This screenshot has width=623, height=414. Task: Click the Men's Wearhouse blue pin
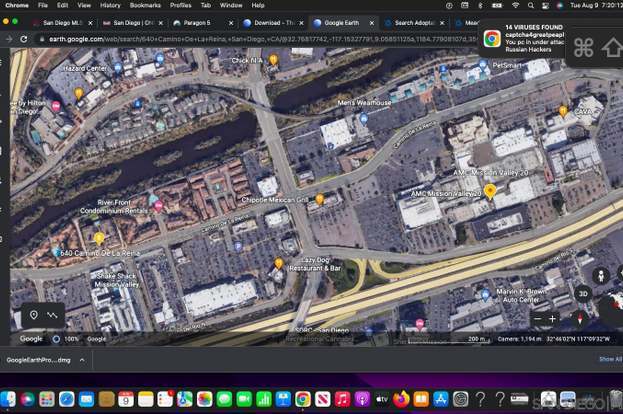tap(364, 118)
